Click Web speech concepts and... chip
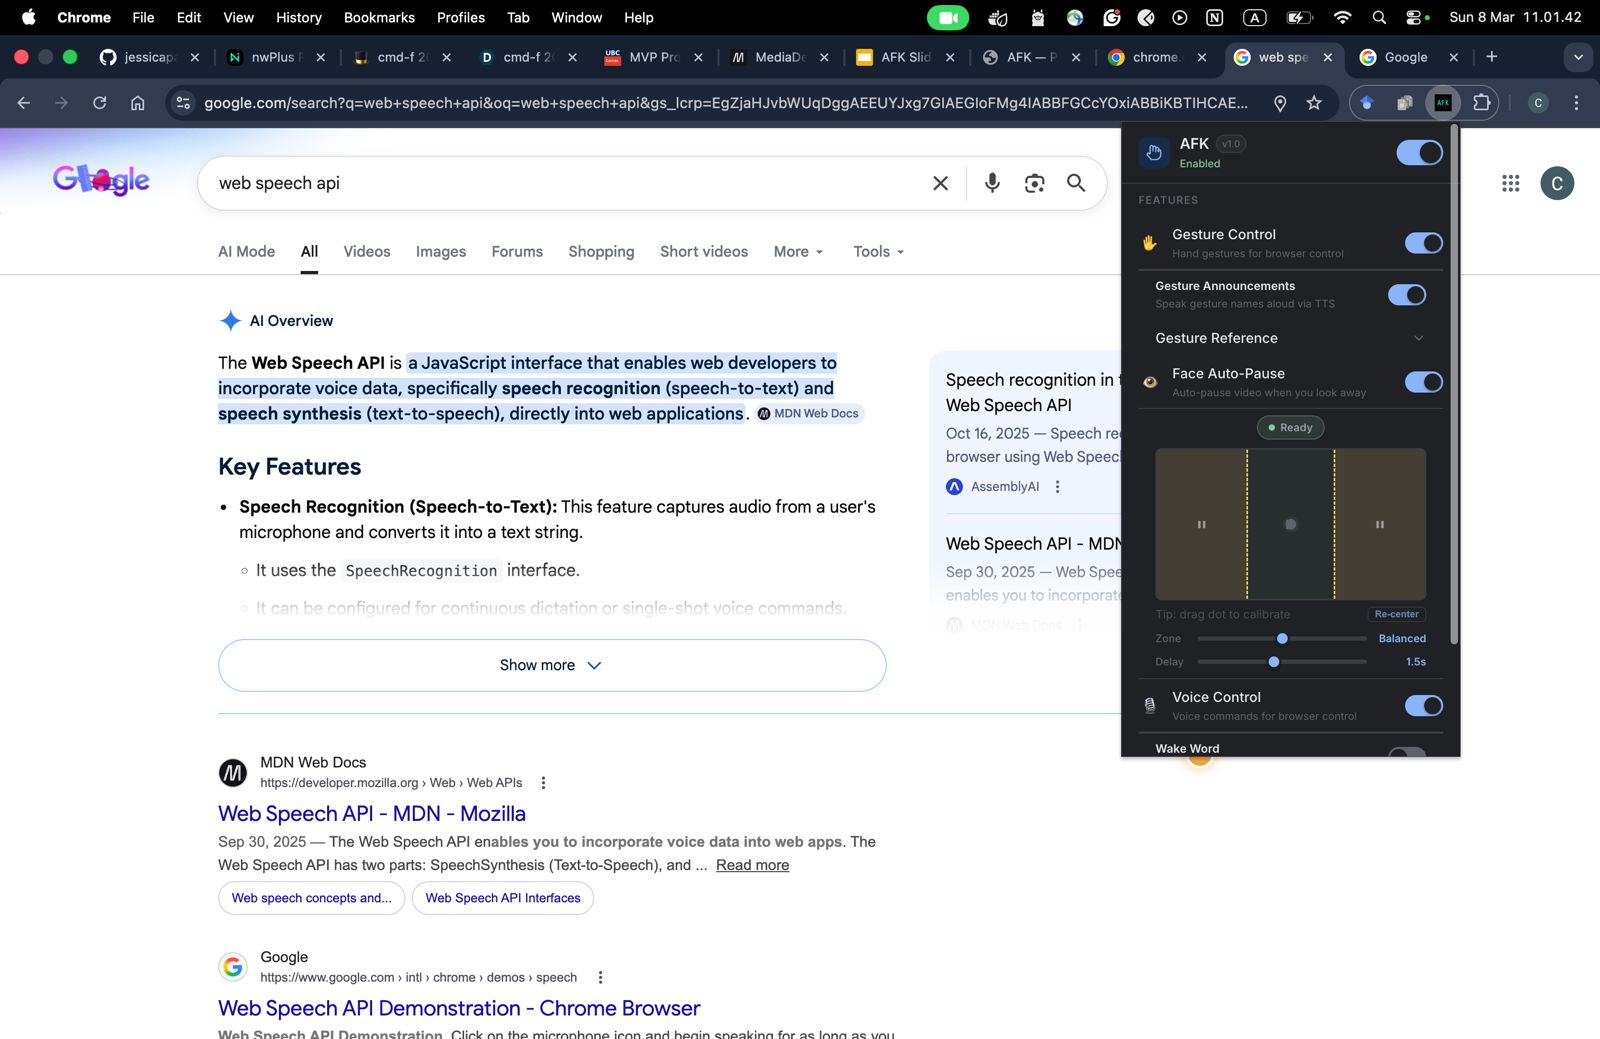Screen dimensions: 1600x1039 (311, 898)
